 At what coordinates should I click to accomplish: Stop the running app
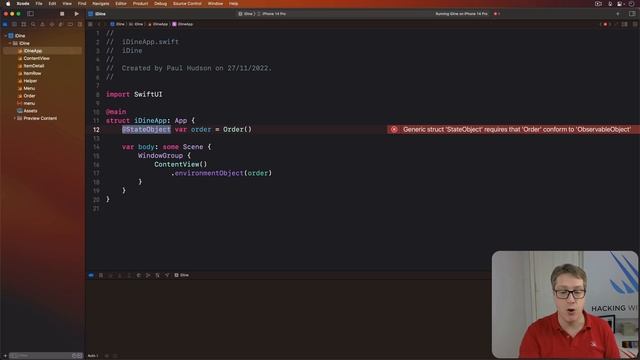click(62, 14)
